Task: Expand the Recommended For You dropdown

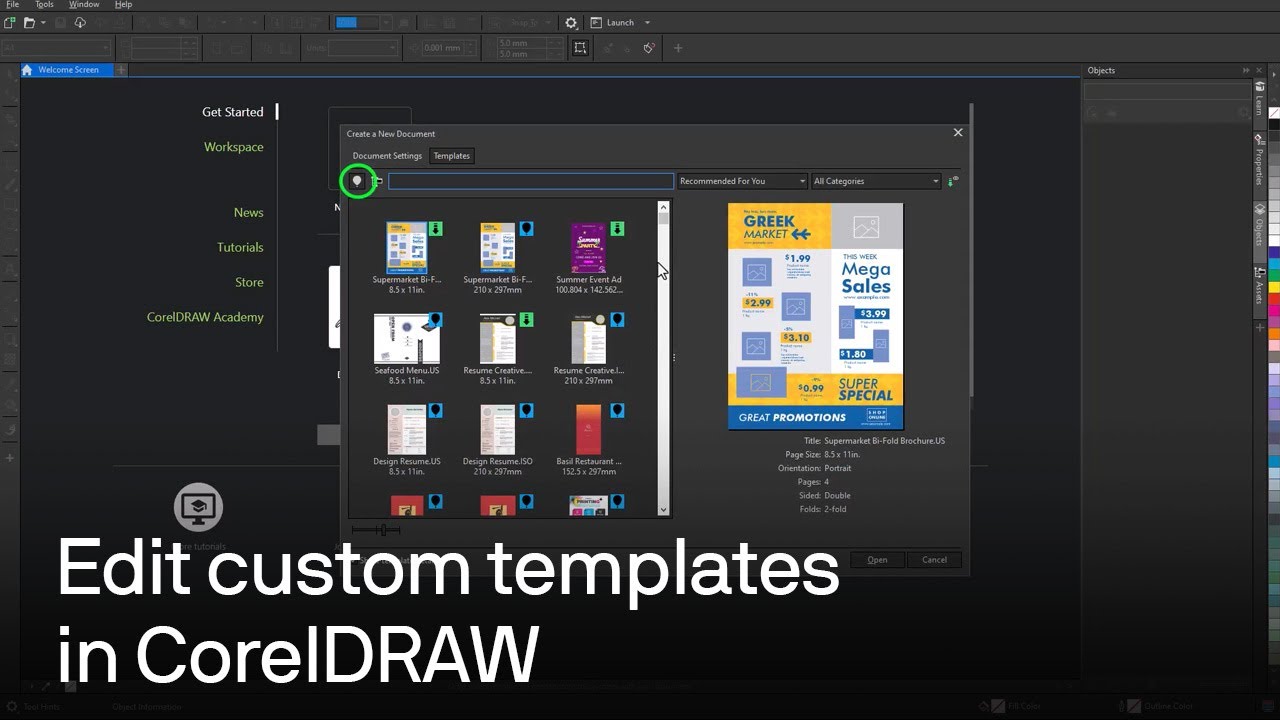Action: 802,181
